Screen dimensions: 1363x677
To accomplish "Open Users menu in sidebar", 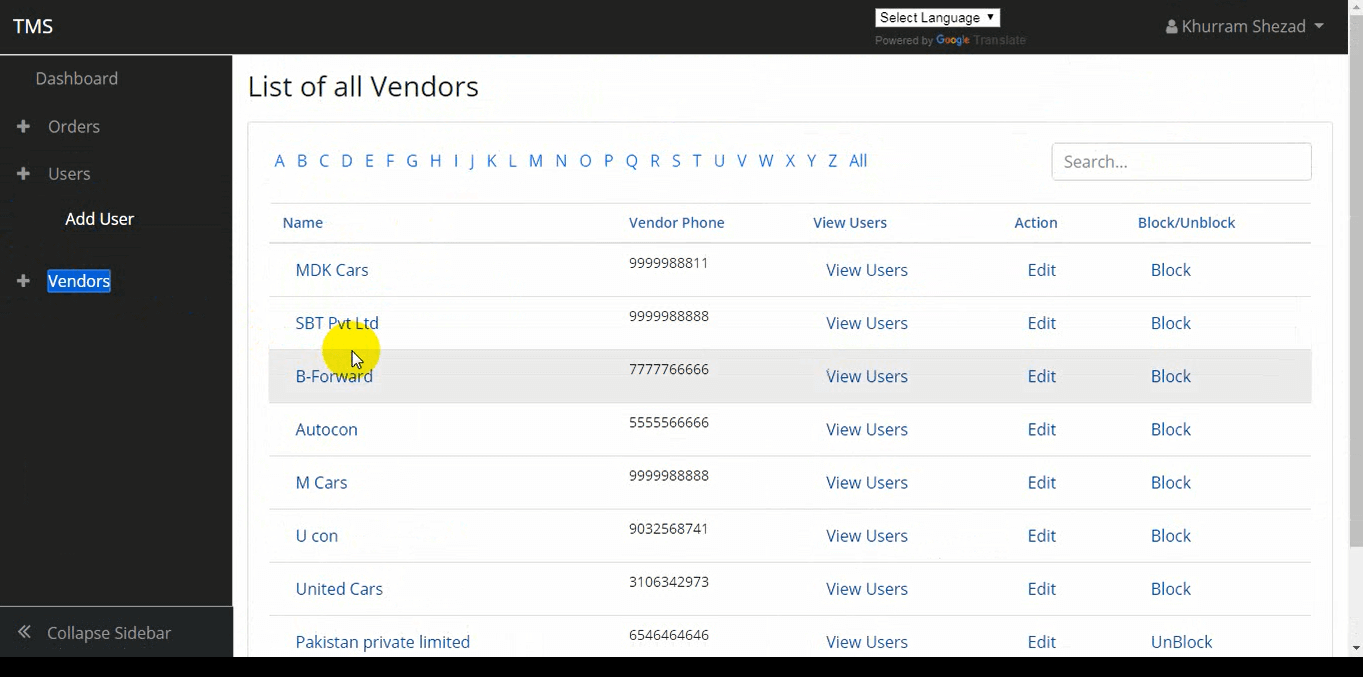I will 69,173.
